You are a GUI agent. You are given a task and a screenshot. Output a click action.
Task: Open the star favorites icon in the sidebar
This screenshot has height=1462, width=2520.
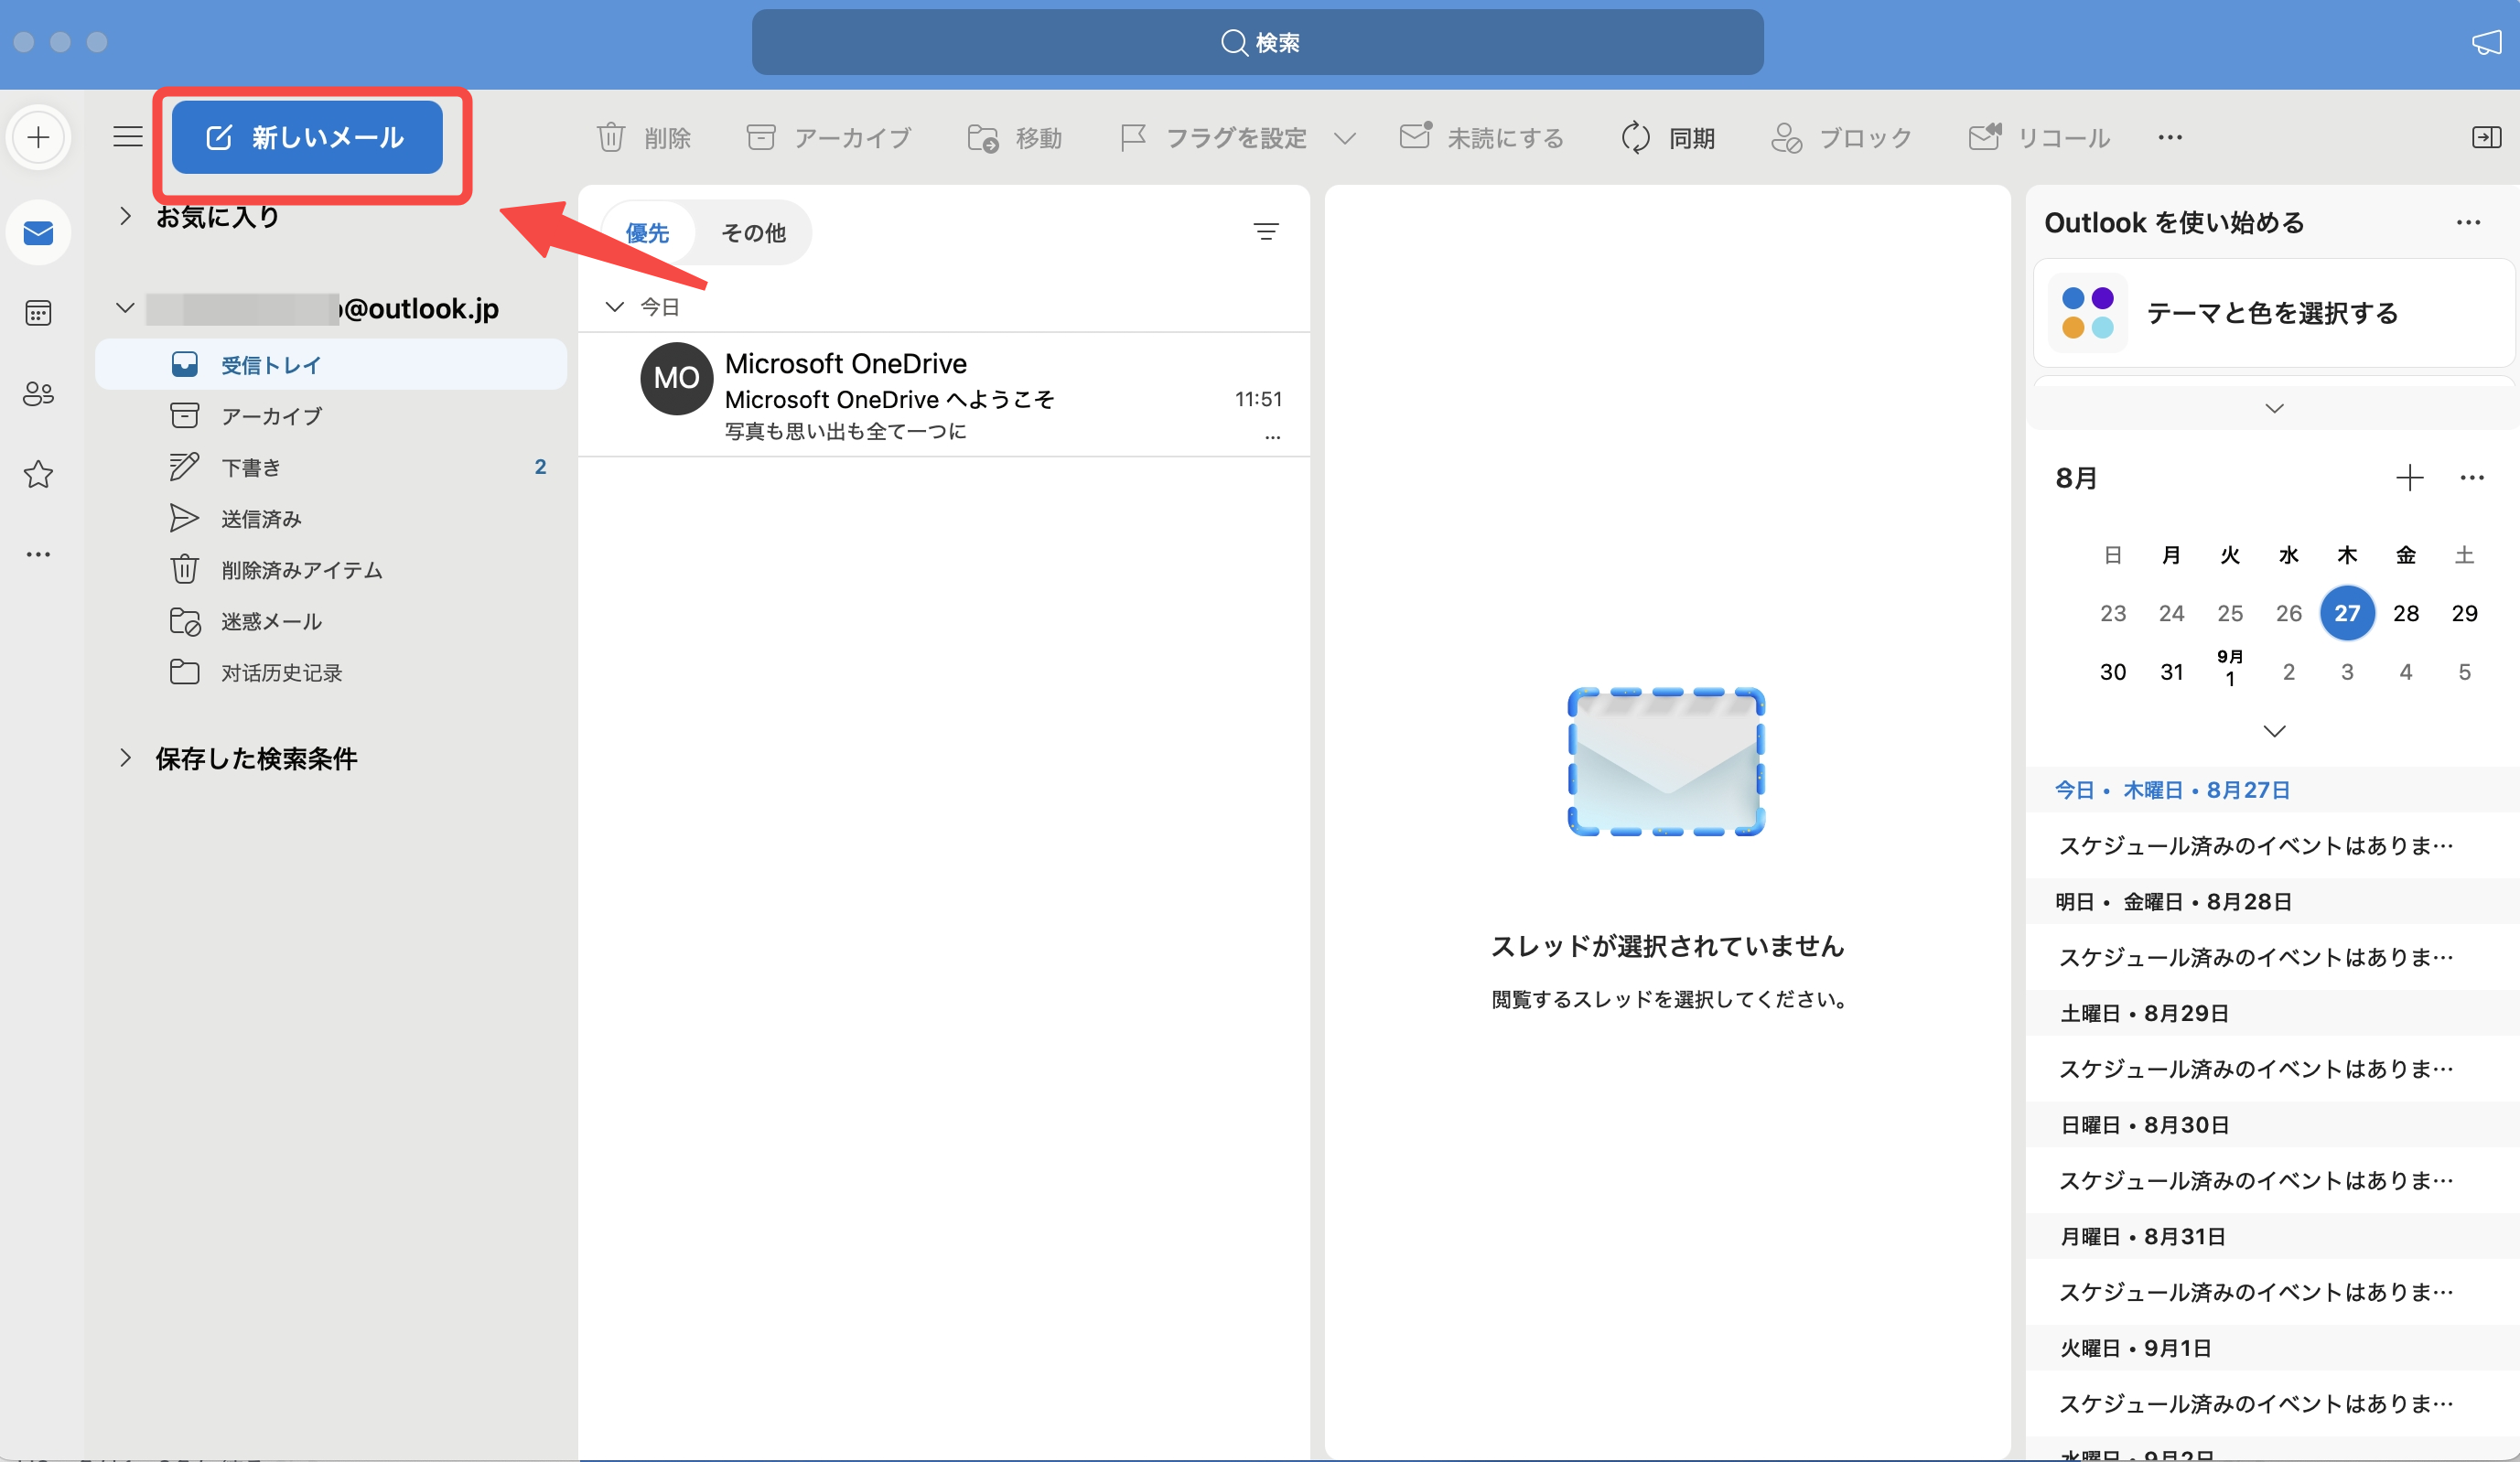tap(38, 474)
